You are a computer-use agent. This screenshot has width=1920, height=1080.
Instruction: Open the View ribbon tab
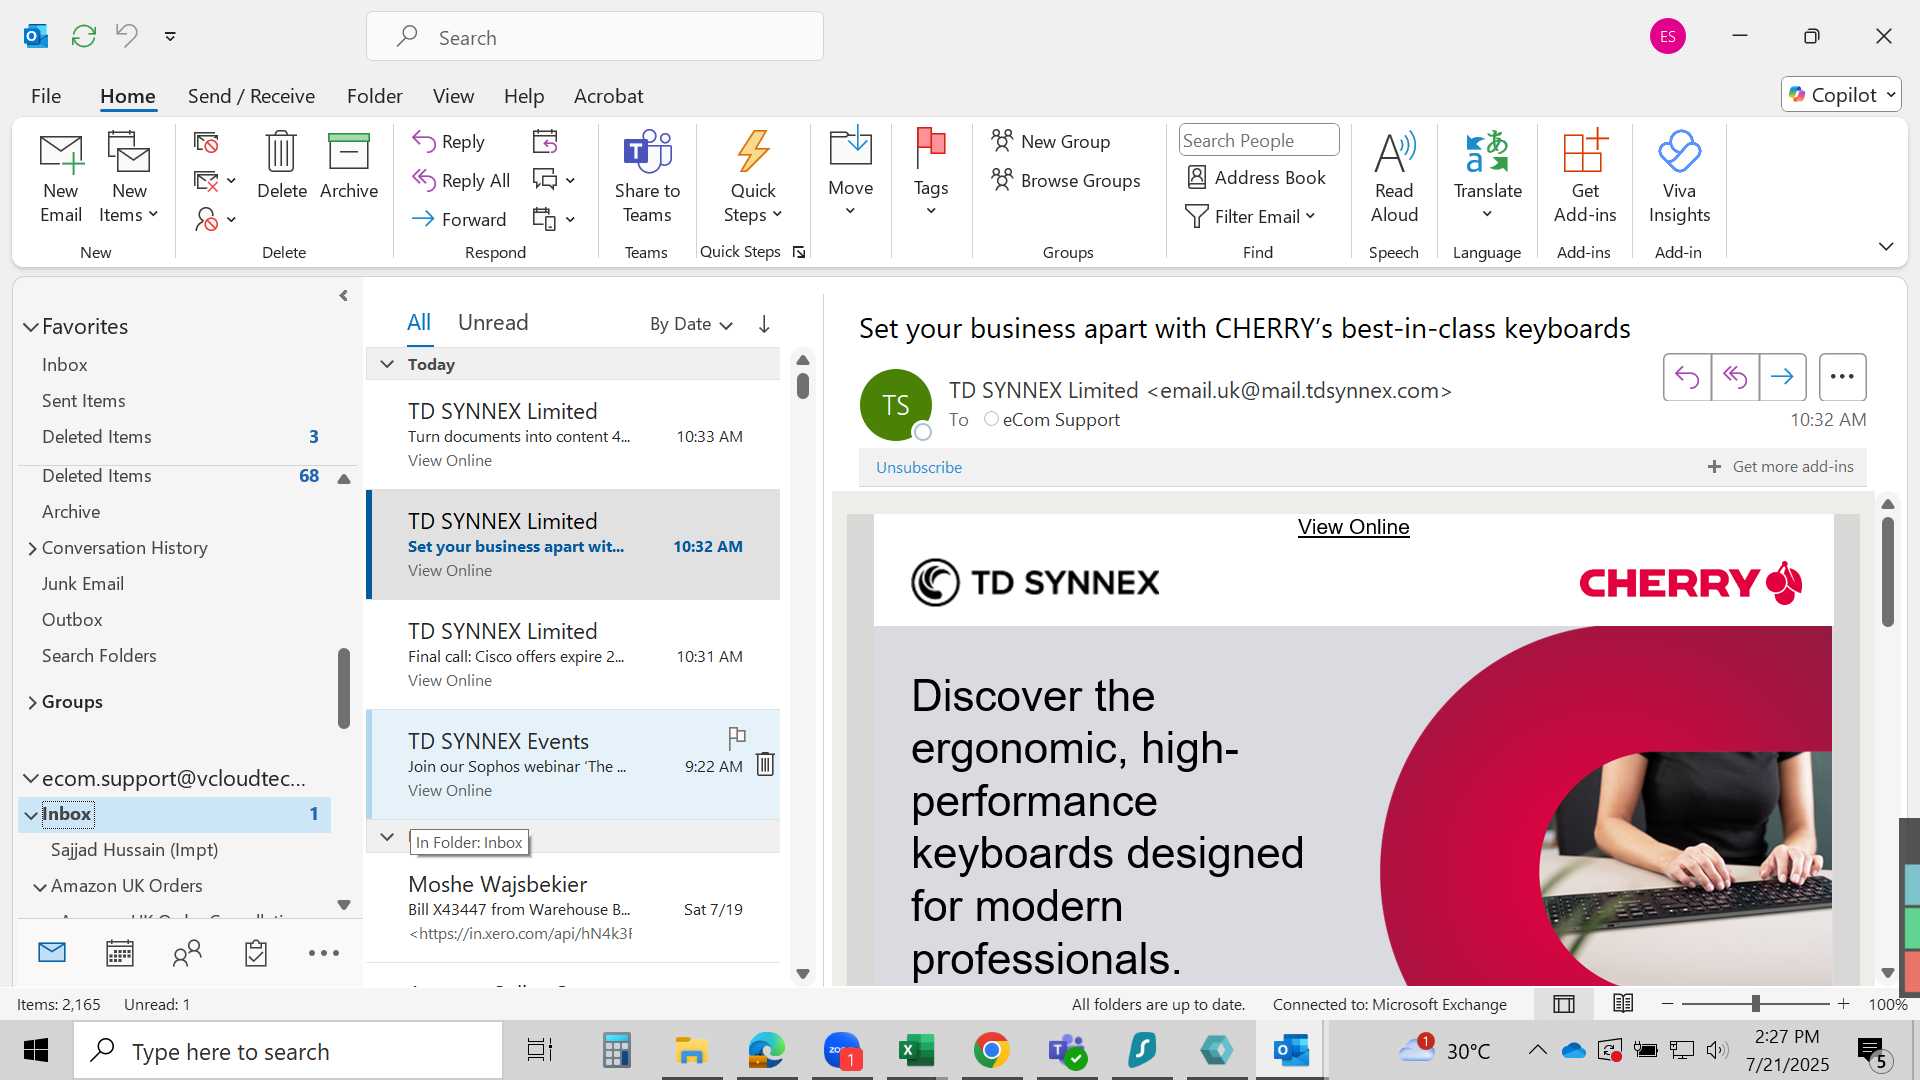point(453,96)
